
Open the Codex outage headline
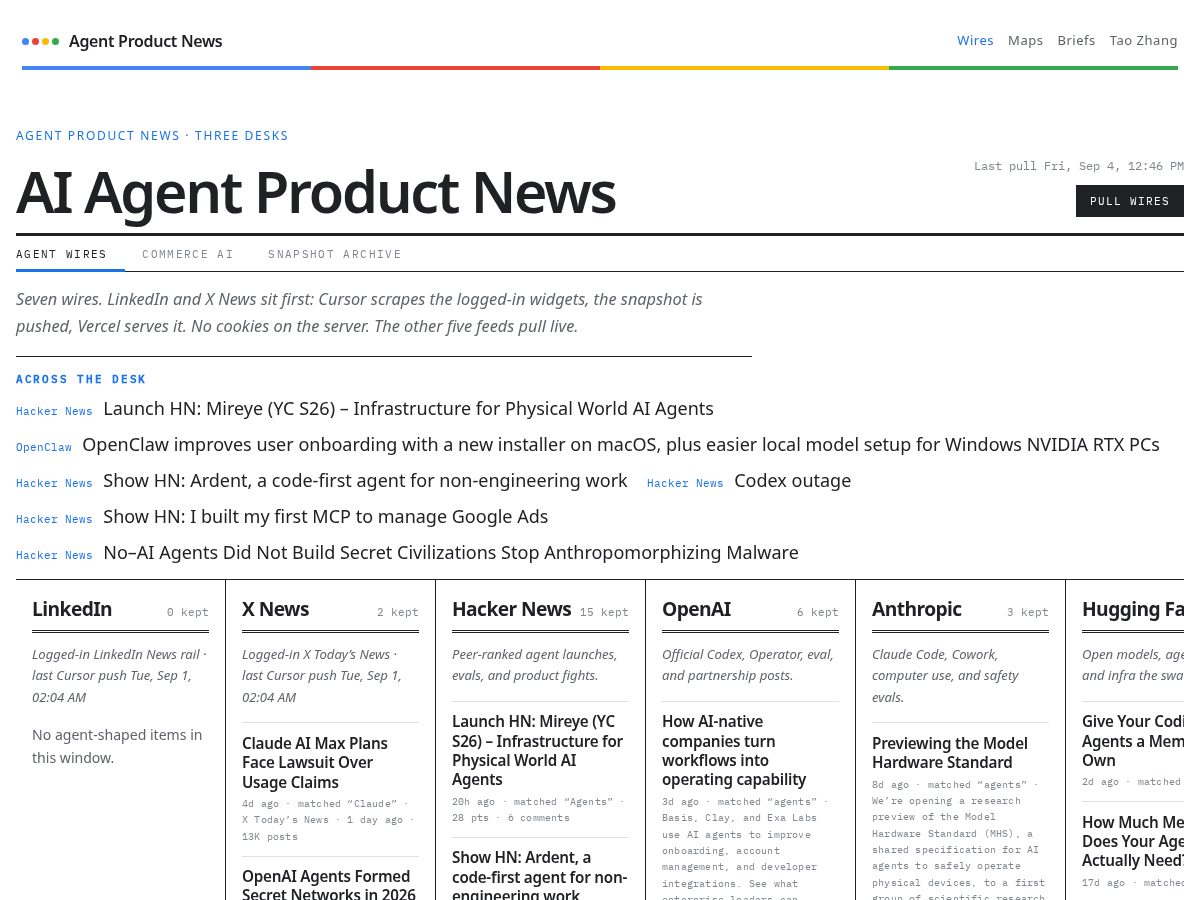pos(792,481)
